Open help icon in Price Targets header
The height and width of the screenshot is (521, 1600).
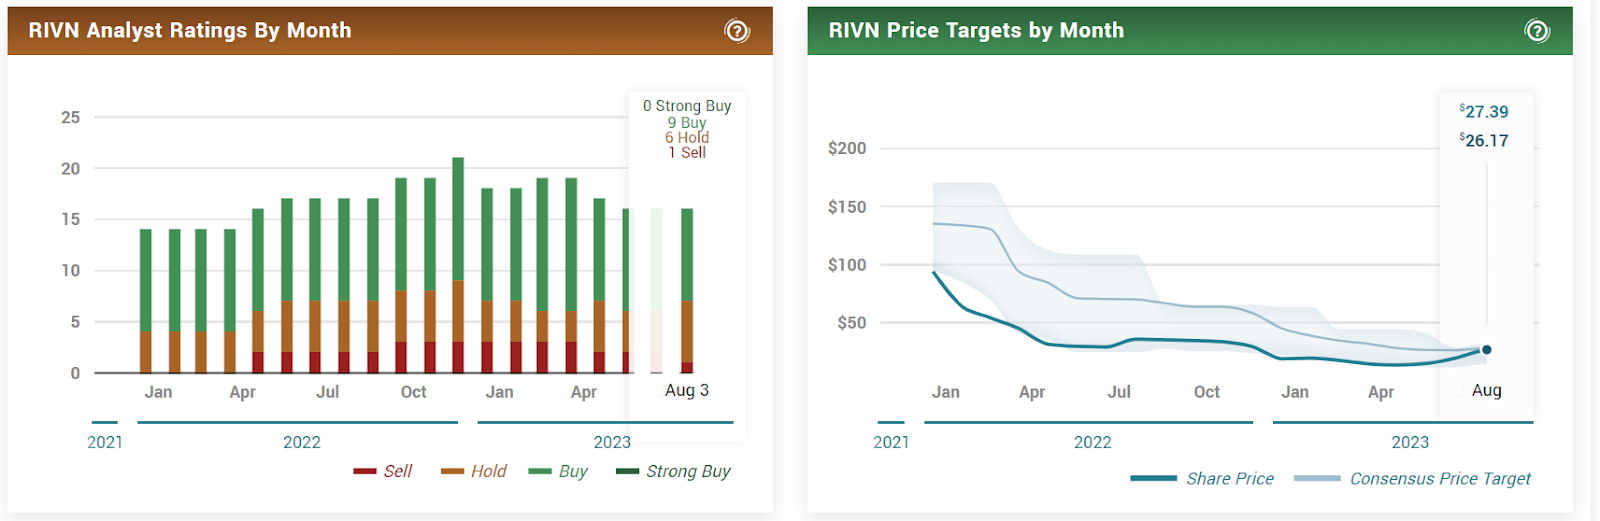coord(1537,31)
